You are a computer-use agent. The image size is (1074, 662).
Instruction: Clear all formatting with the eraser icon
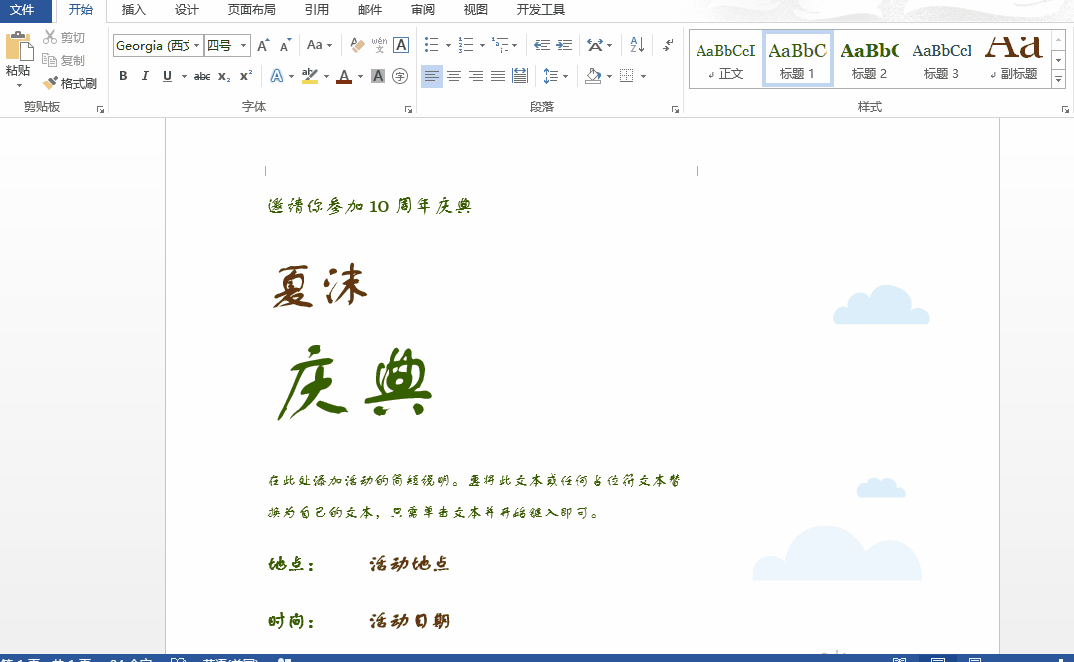point(357,45)
